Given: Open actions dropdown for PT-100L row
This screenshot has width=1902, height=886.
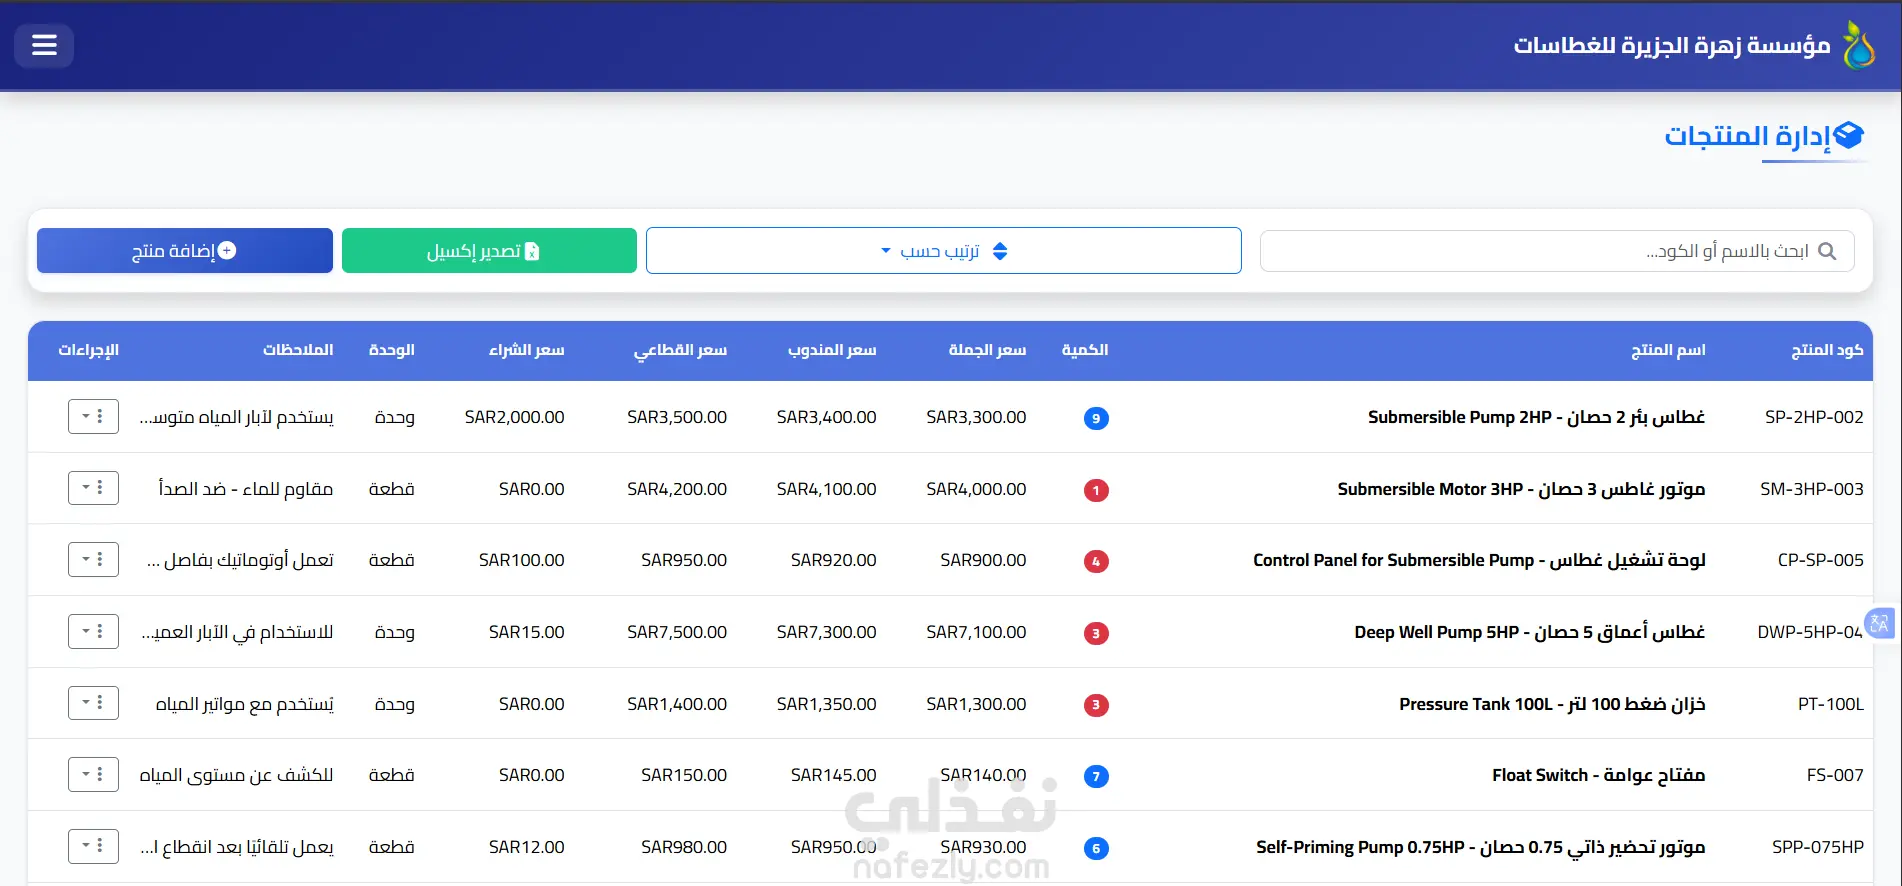Looking at the screenshot, I should tap(93, 703).
